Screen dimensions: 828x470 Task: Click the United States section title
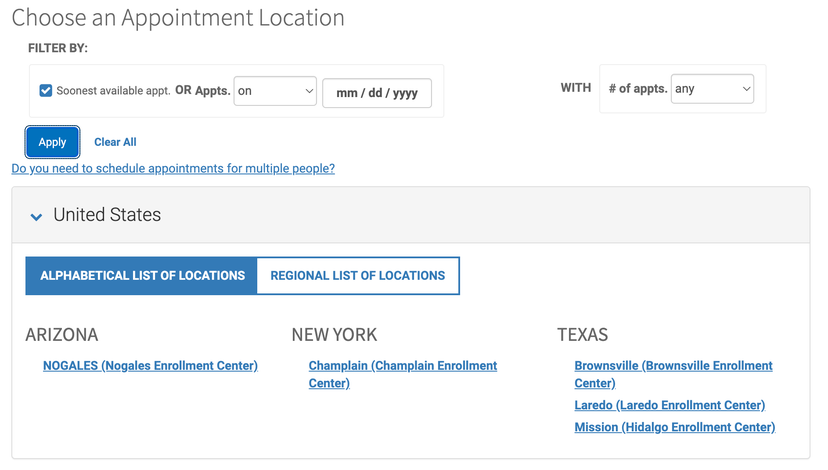[x=107, y=215]
